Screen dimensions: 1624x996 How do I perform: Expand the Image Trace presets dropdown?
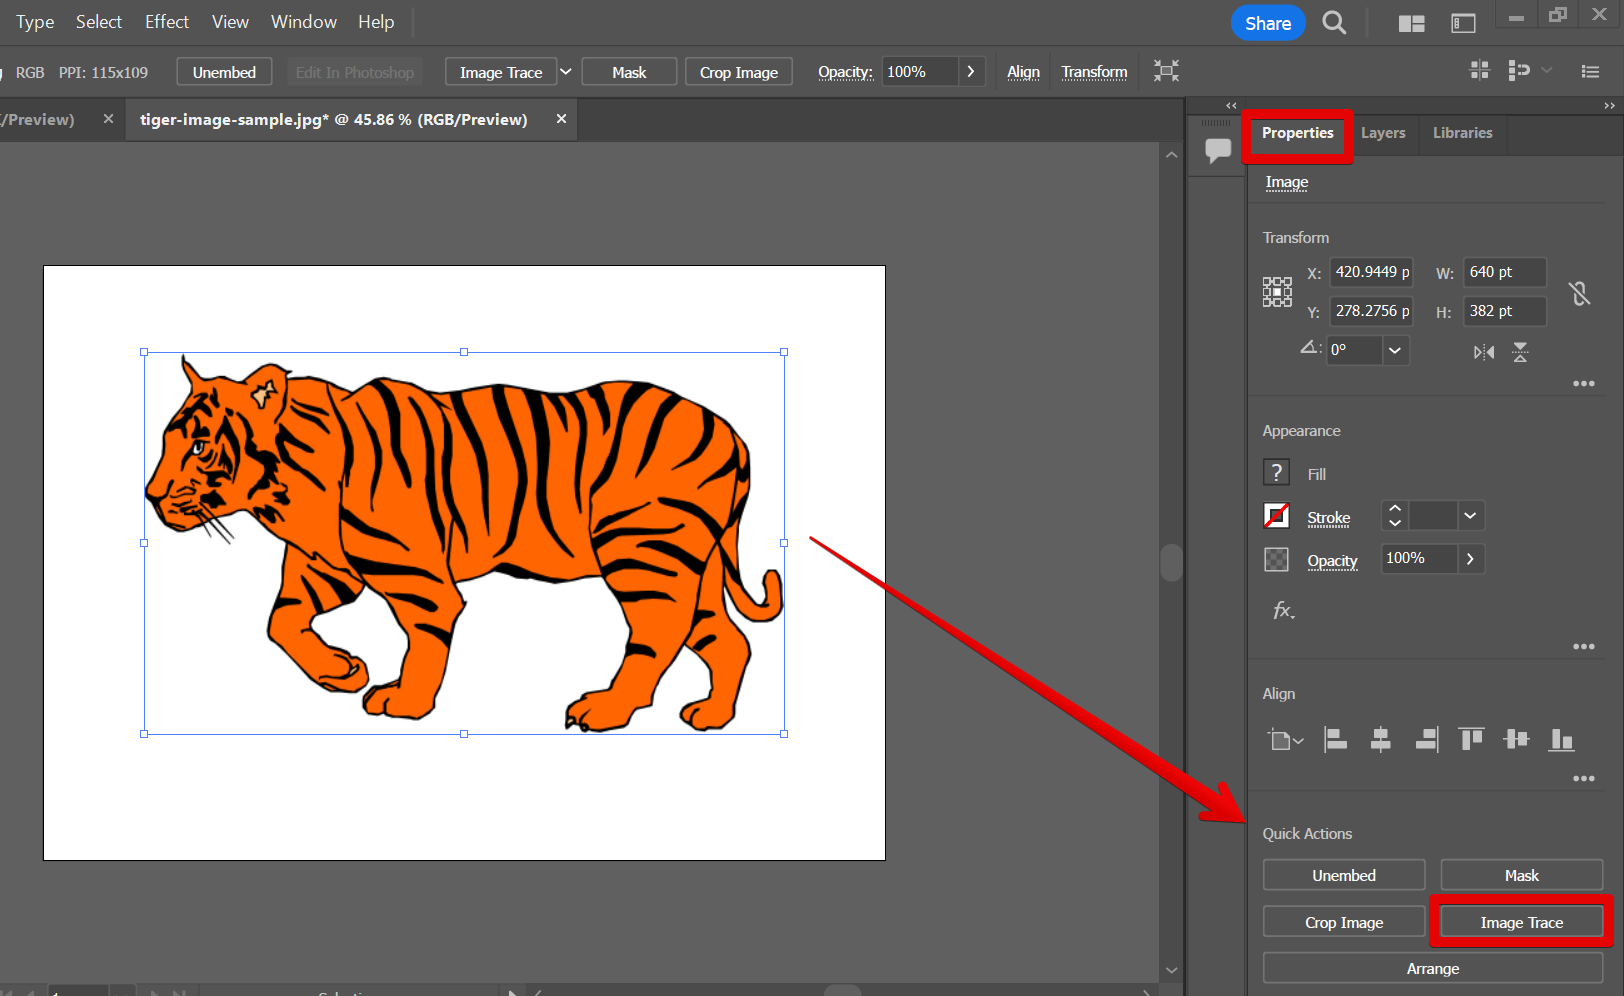[x=566, y=72]
